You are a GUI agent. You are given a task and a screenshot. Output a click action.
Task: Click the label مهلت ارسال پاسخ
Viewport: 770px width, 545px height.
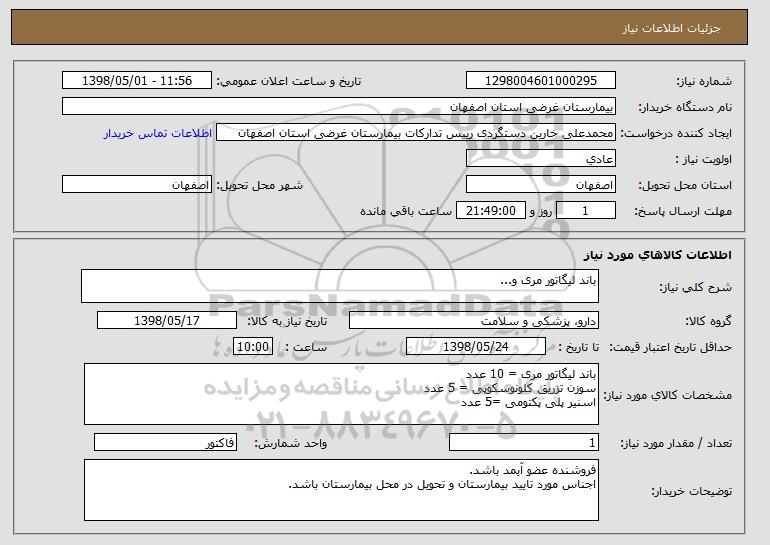[x=683, y=211]
